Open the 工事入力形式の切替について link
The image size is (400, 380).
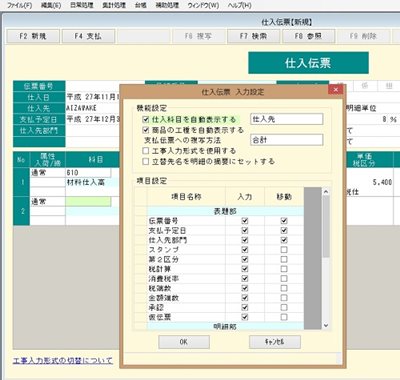click(63, 361)
